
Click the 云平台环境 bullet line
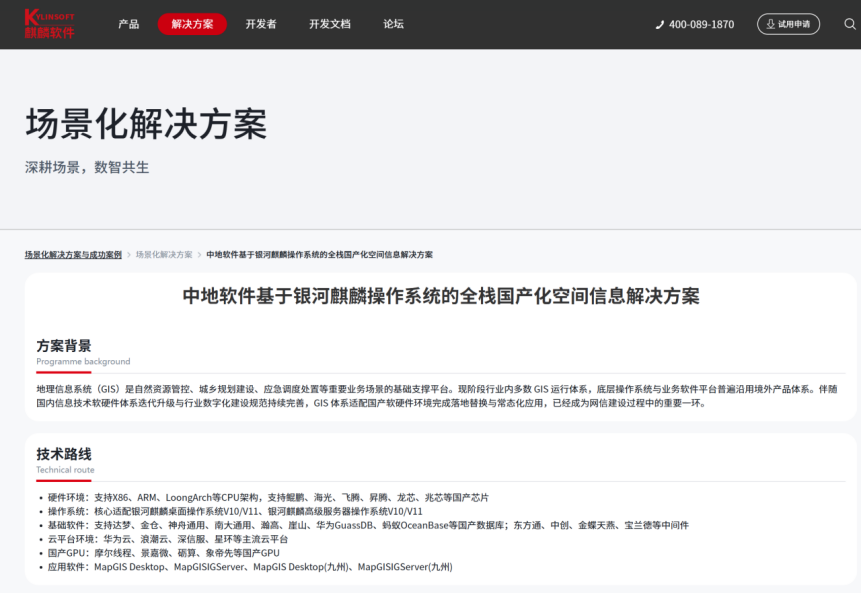click(x=168, y=539)
